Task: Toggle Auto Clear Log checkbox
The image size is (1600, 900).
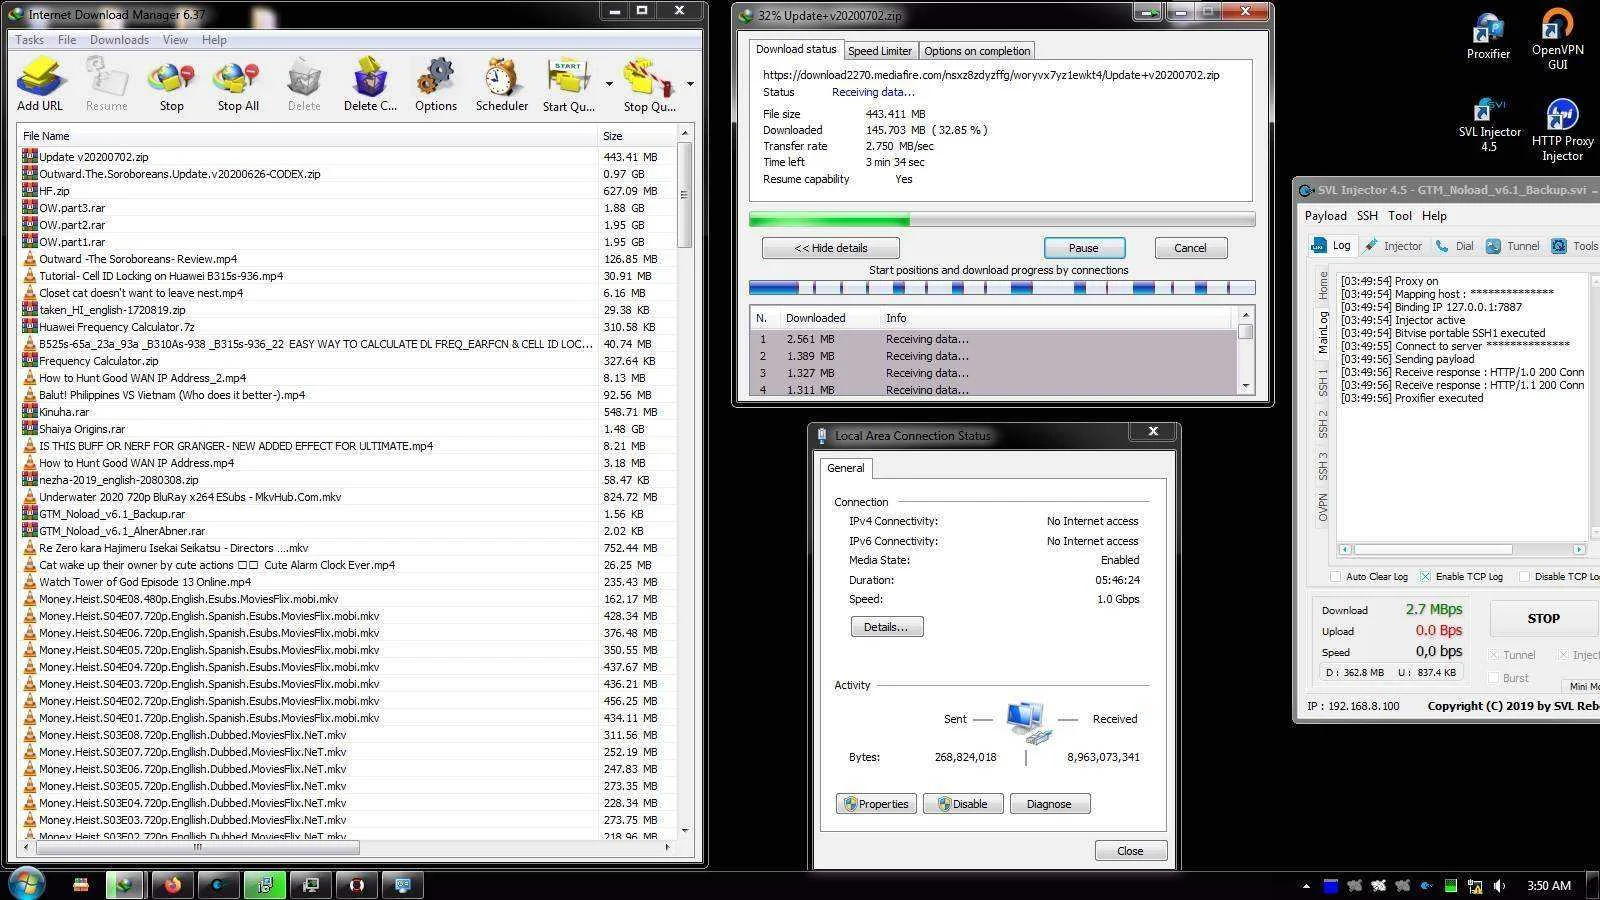Action: point(1335,577)
